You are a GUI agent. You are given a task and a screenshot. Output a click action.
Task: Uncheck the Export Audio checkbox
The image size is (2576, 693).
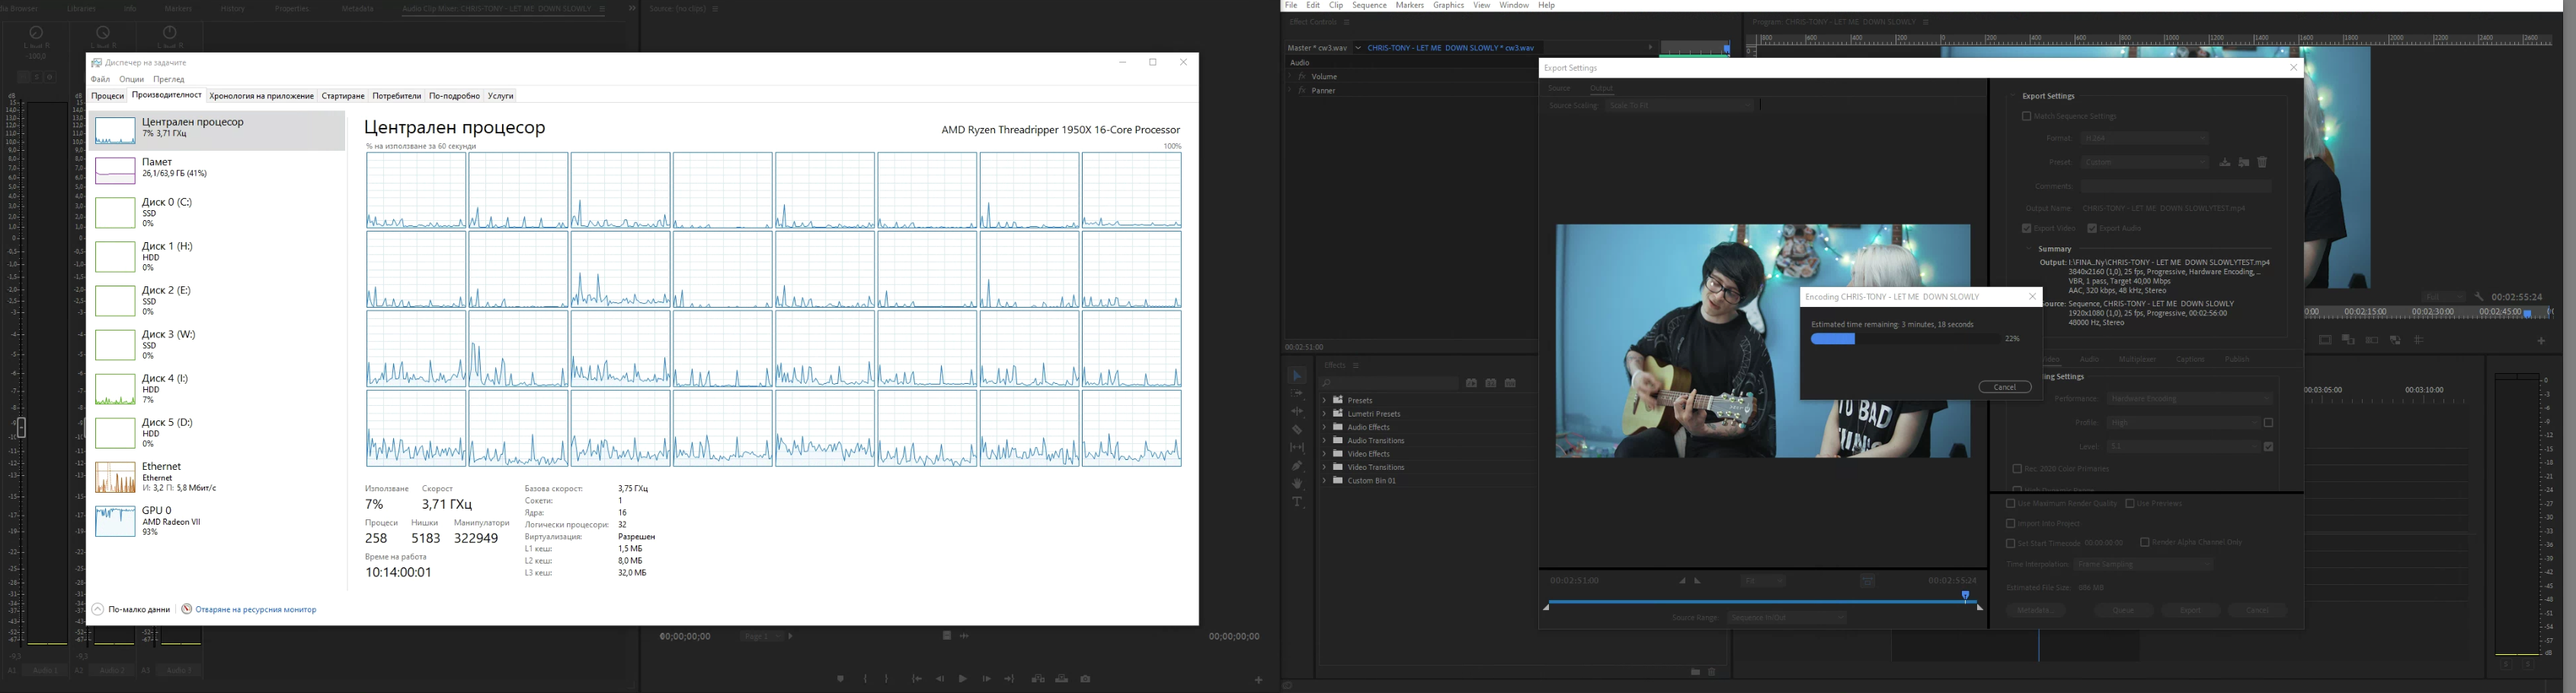click(x=2092, y=228)
